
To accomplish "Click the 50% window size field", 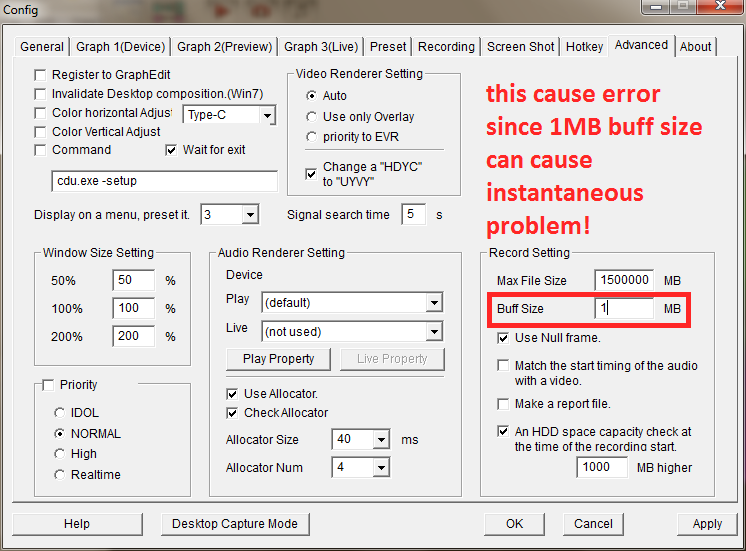I will pos(134,280).
